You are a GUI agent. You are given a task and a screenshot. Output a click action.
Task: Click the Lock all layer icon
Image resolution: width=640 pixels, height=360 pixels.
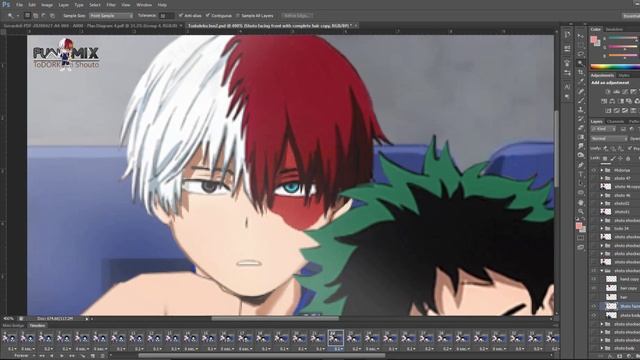click(x=629, y=158)
